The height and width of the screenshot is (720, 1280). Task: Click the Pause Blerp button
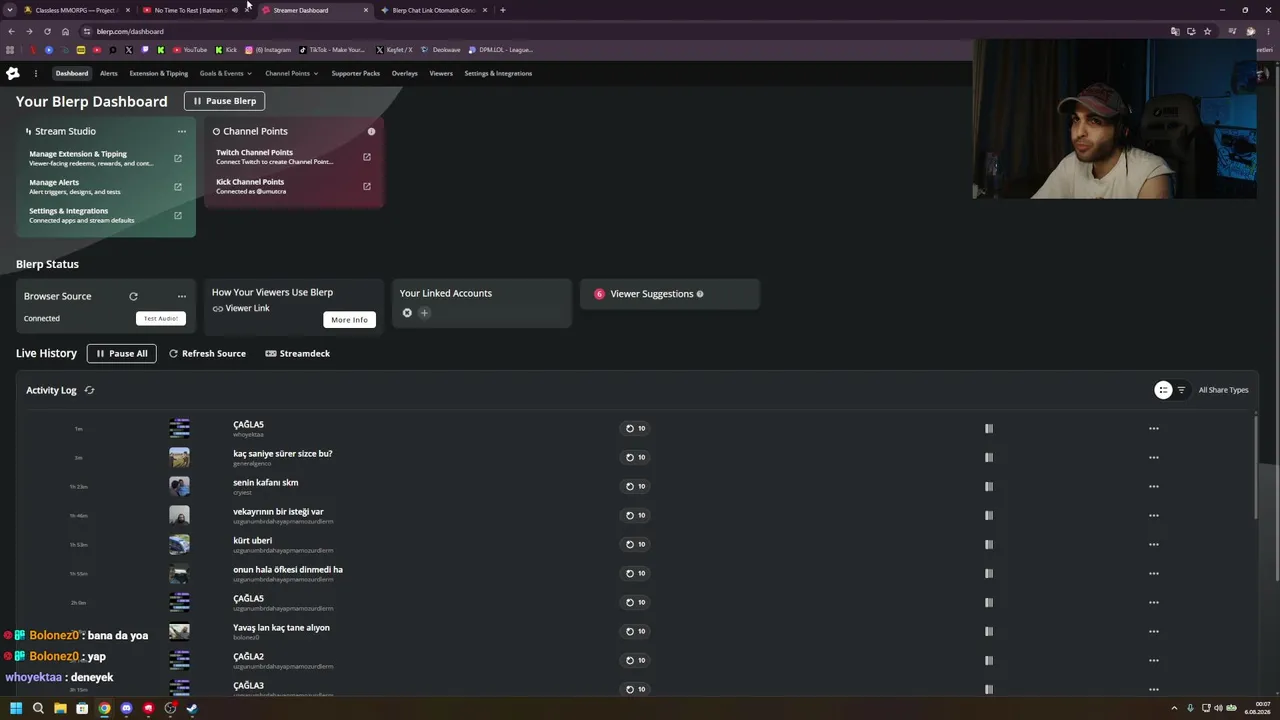tap(224, 101)
